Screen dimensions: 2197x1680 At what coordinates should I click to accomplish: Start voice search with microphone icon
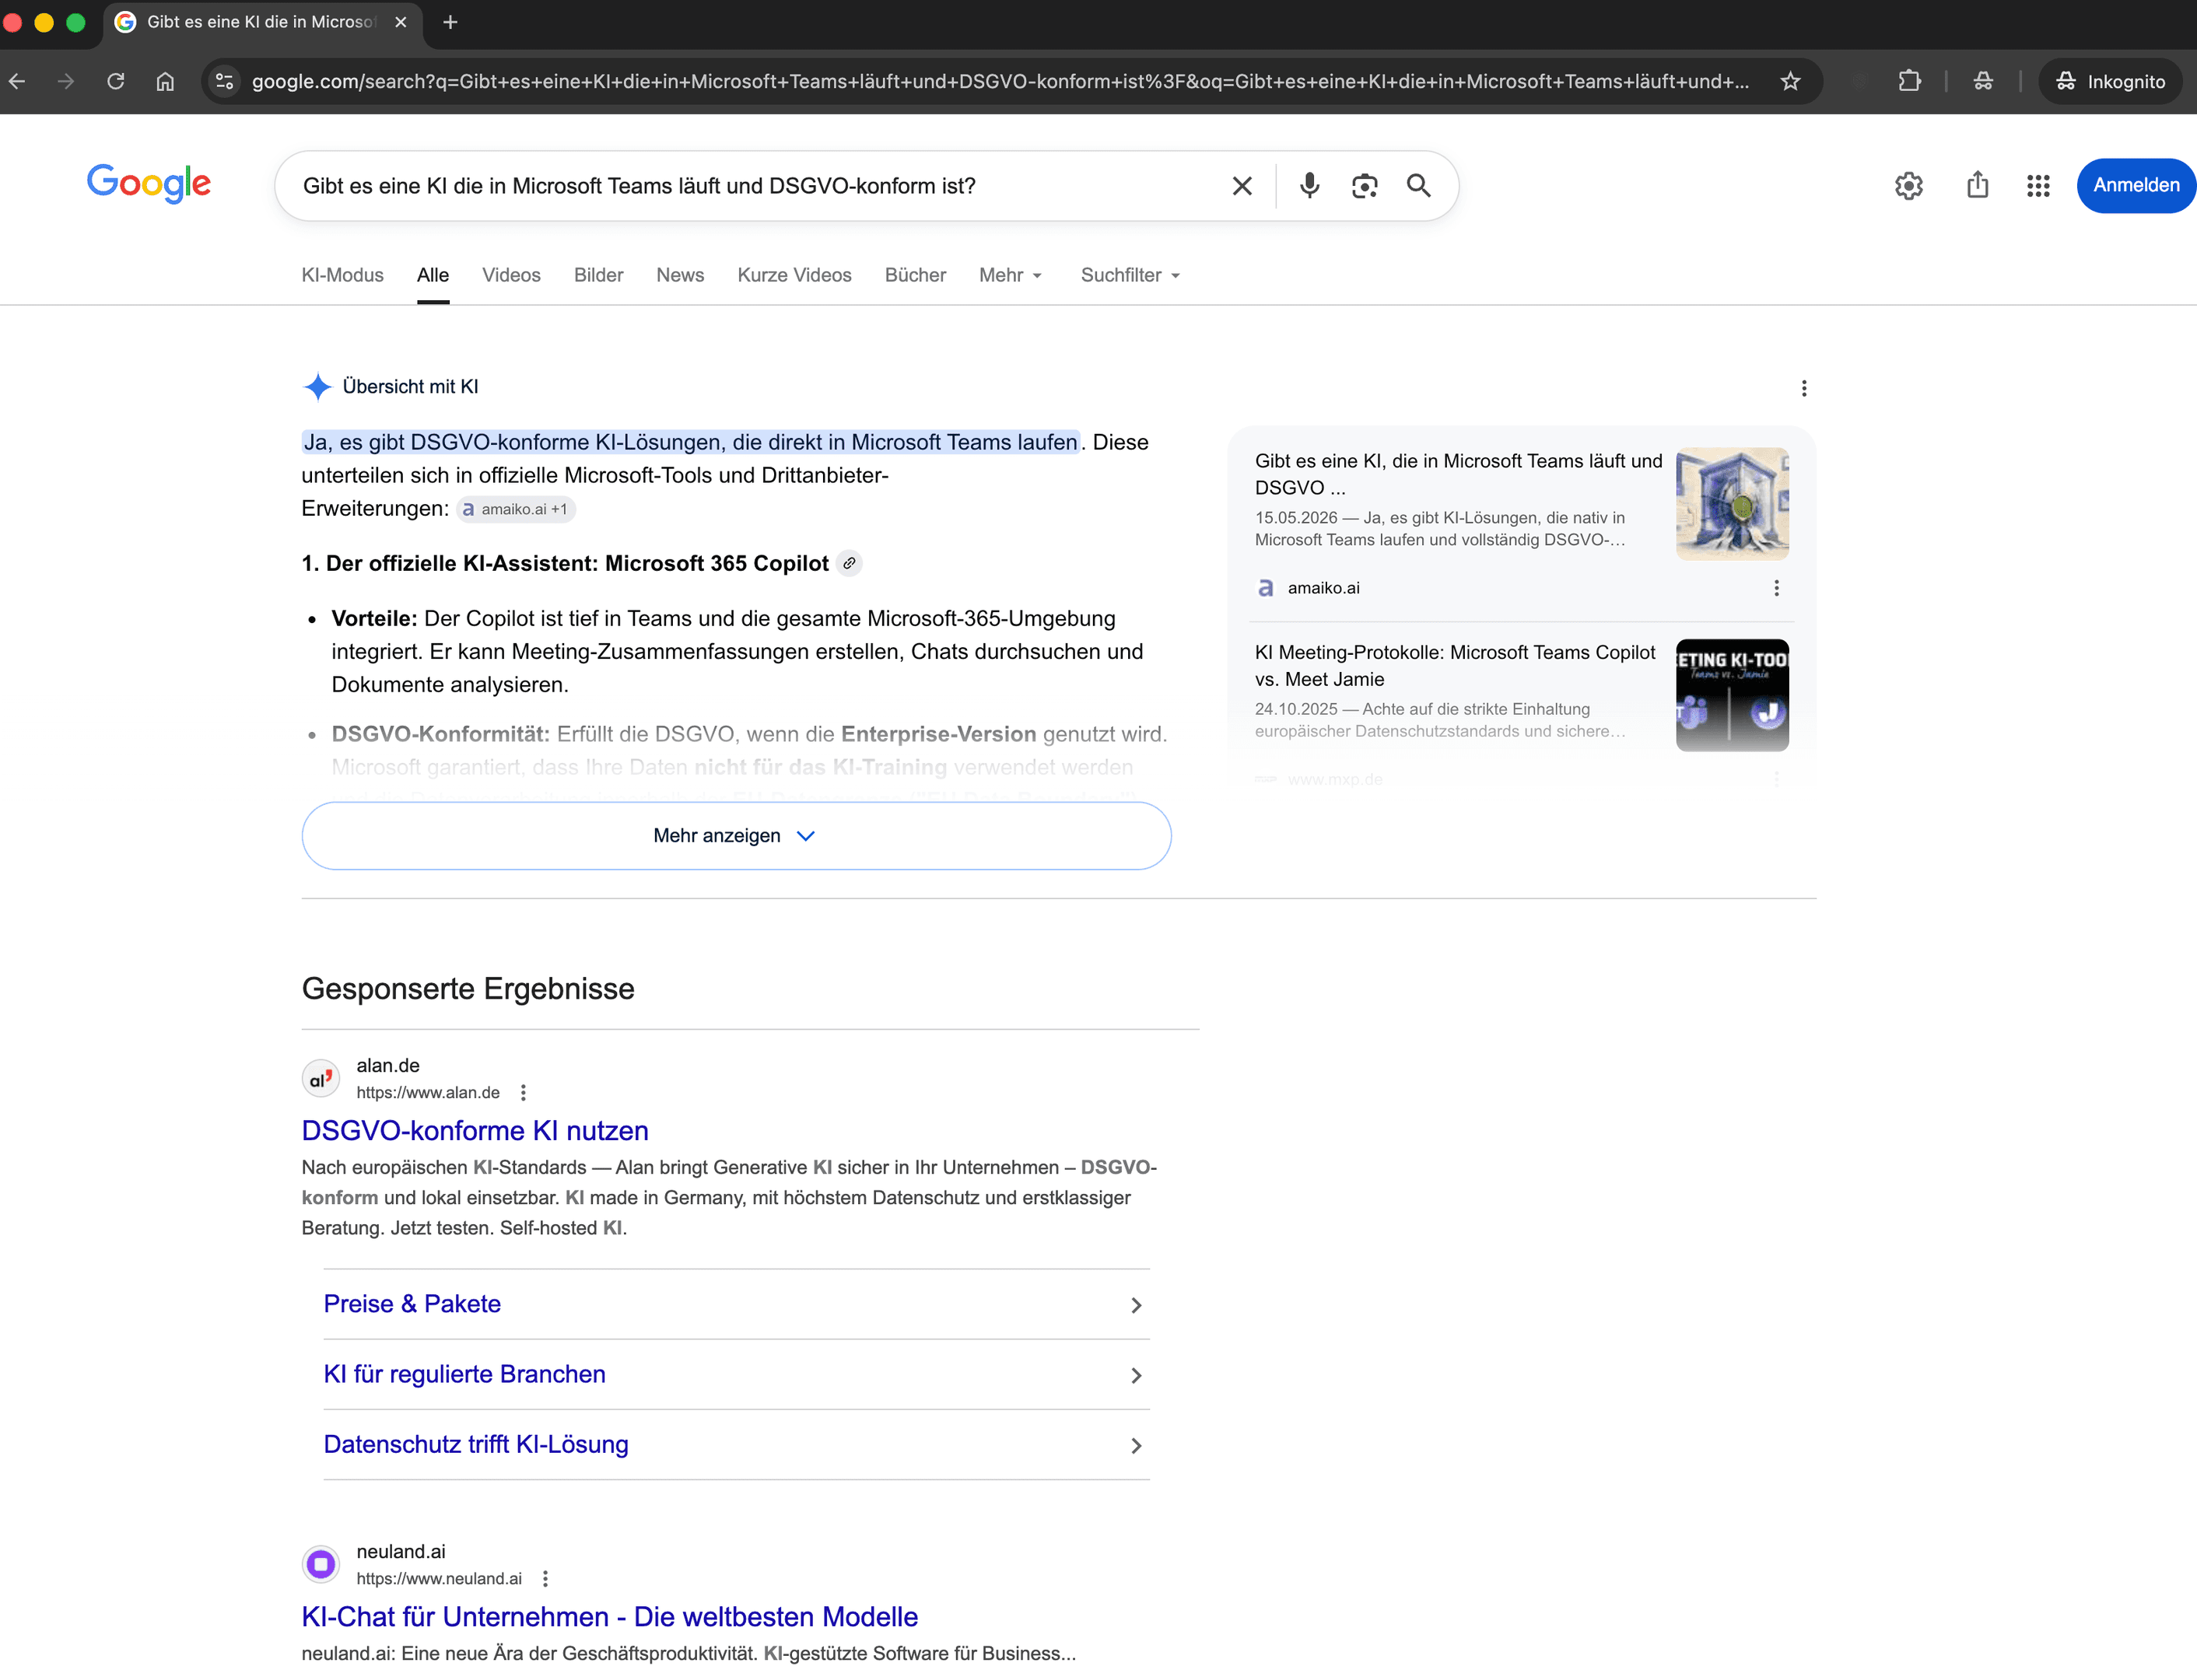(1309, 186)
